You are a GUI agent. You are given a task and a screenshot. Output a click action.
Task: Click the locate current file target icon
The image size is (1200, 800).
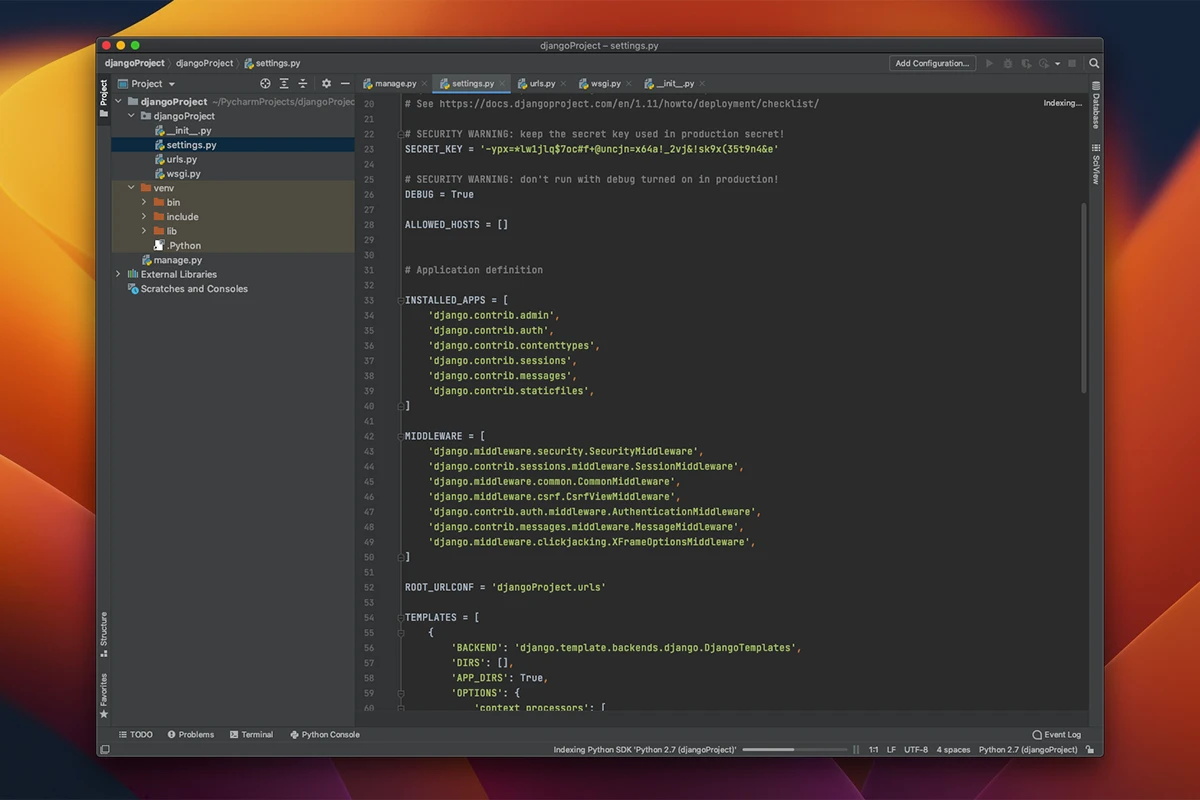tap(265, 84)
